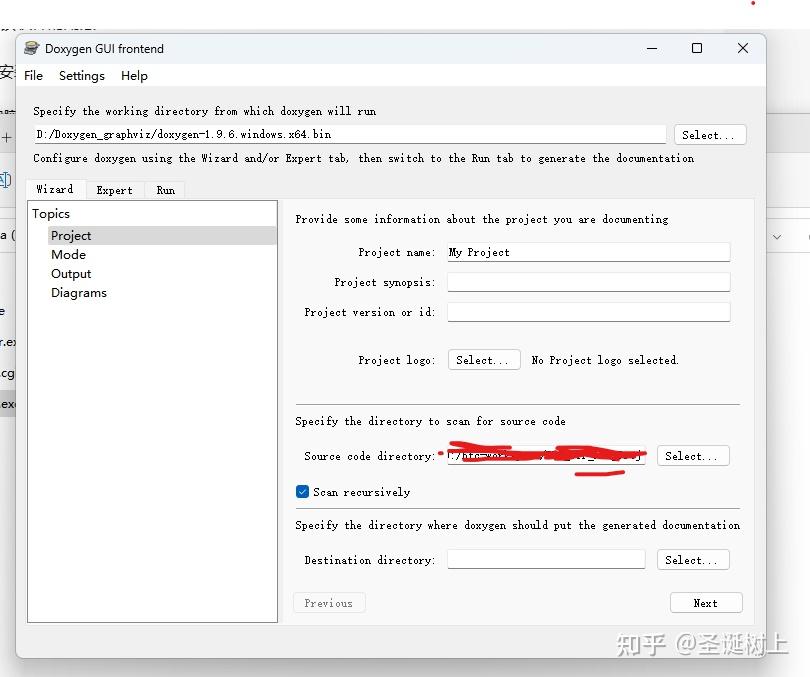Image resolution: width=810 pixels, height=677 pixels.
Task: Open the Settings menu
Action: coord(82,76)
